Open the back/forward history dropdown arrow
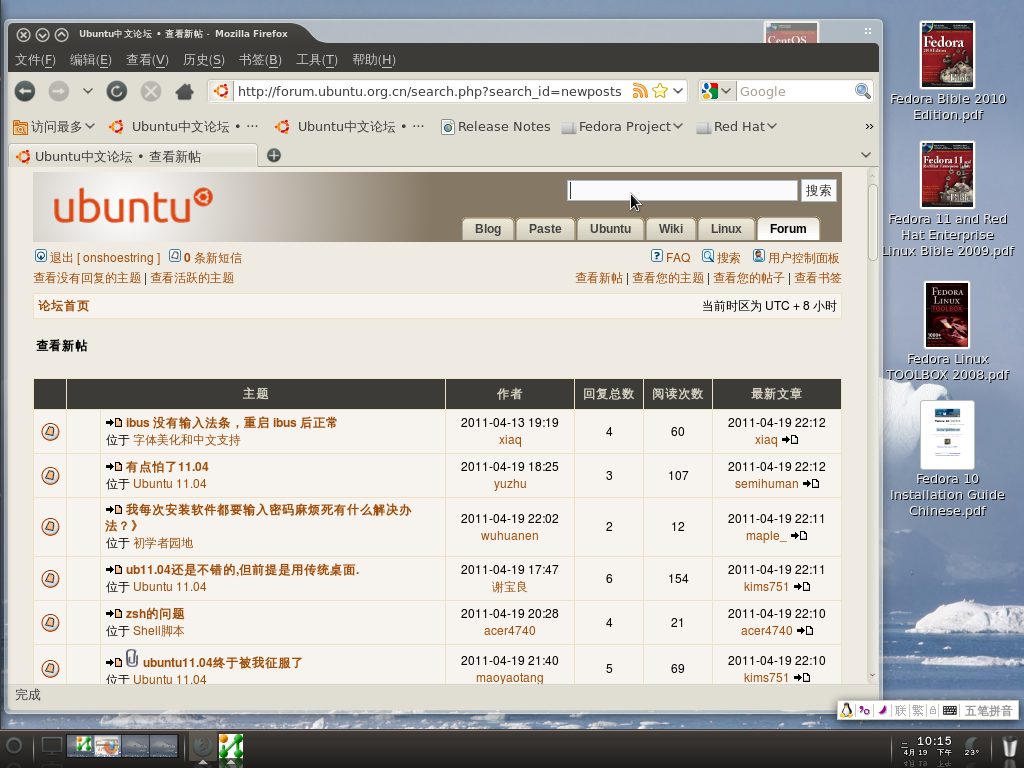Viewport: 1024px width, 768px height. click(88, 91)
